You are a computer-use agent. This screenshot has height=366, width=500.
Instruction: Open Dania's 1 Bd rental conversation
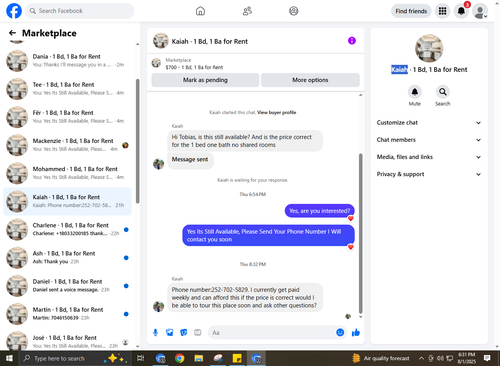click(67, 60)
